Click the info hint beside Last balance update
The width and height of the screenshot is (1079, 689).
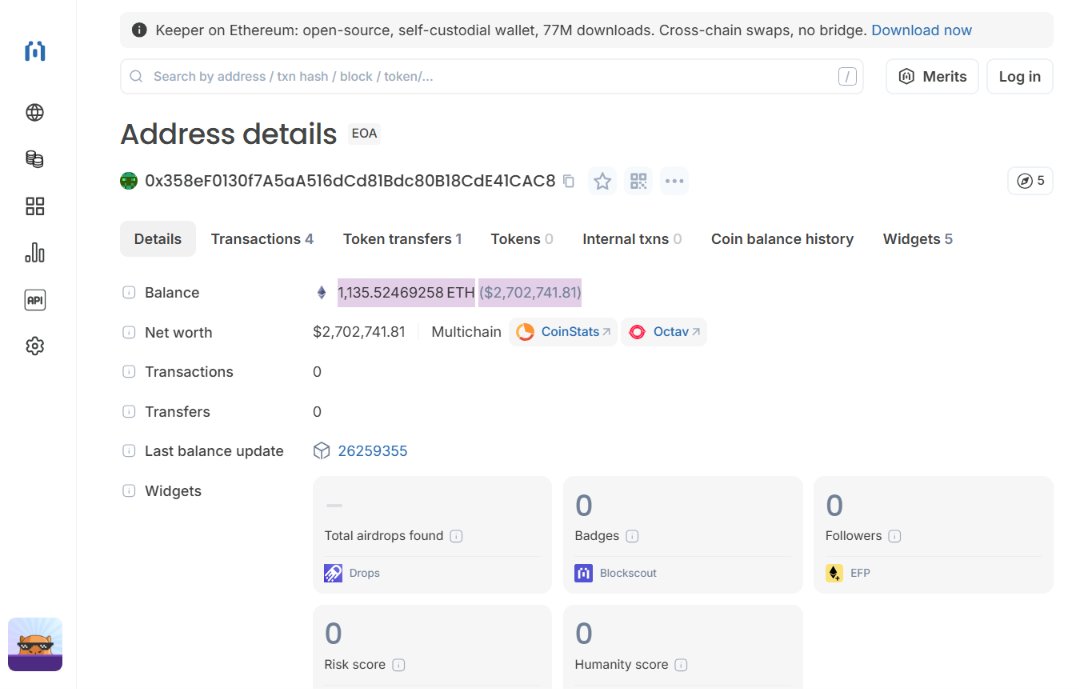(129, 451)
